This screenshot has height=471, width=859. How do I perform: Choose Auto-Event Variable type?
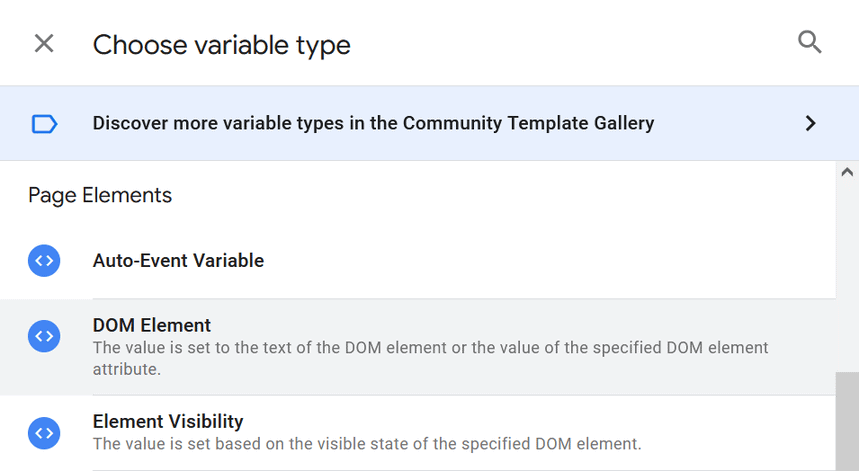tap(178, 261)
